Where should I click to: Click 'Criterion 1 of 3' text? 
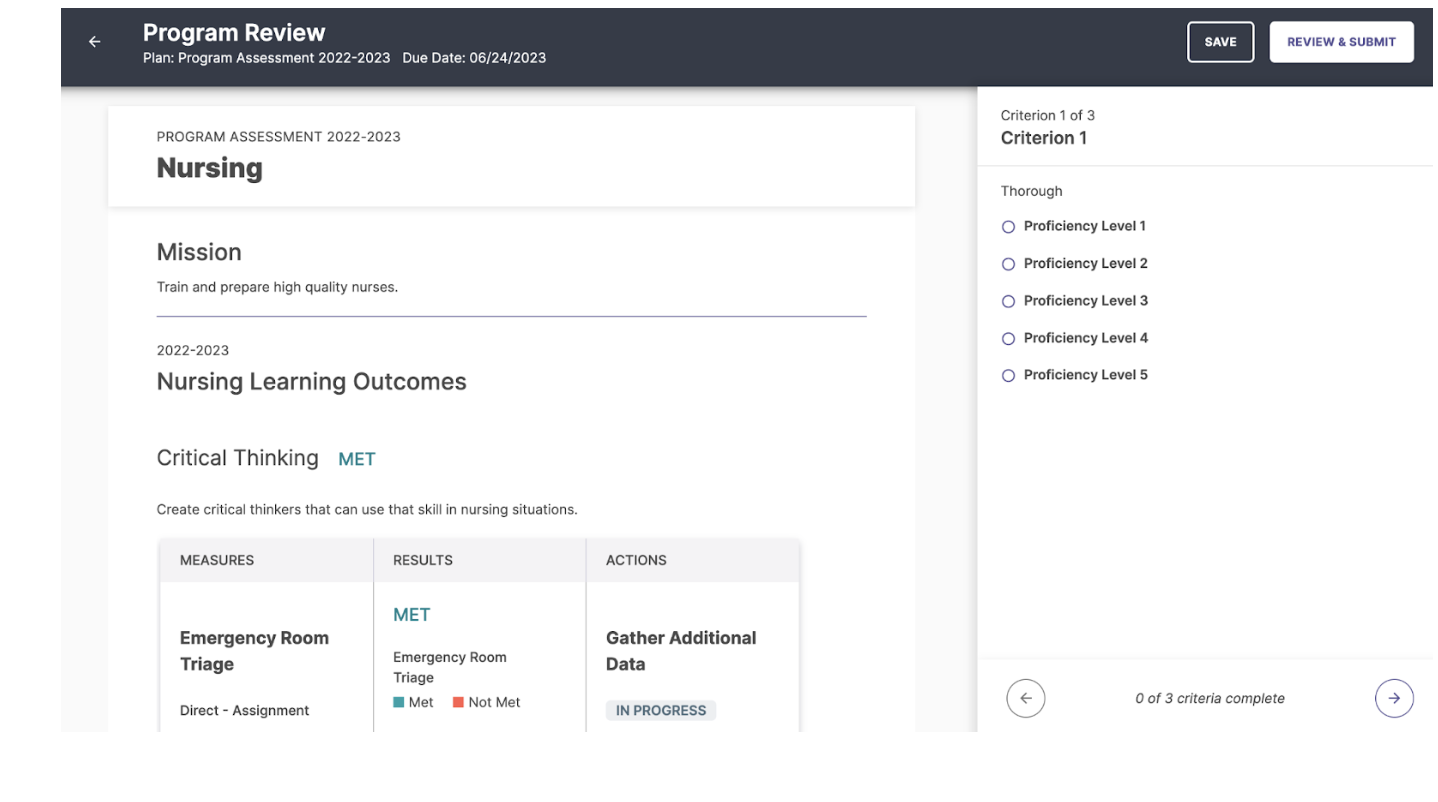click(x=1047, y=115)
